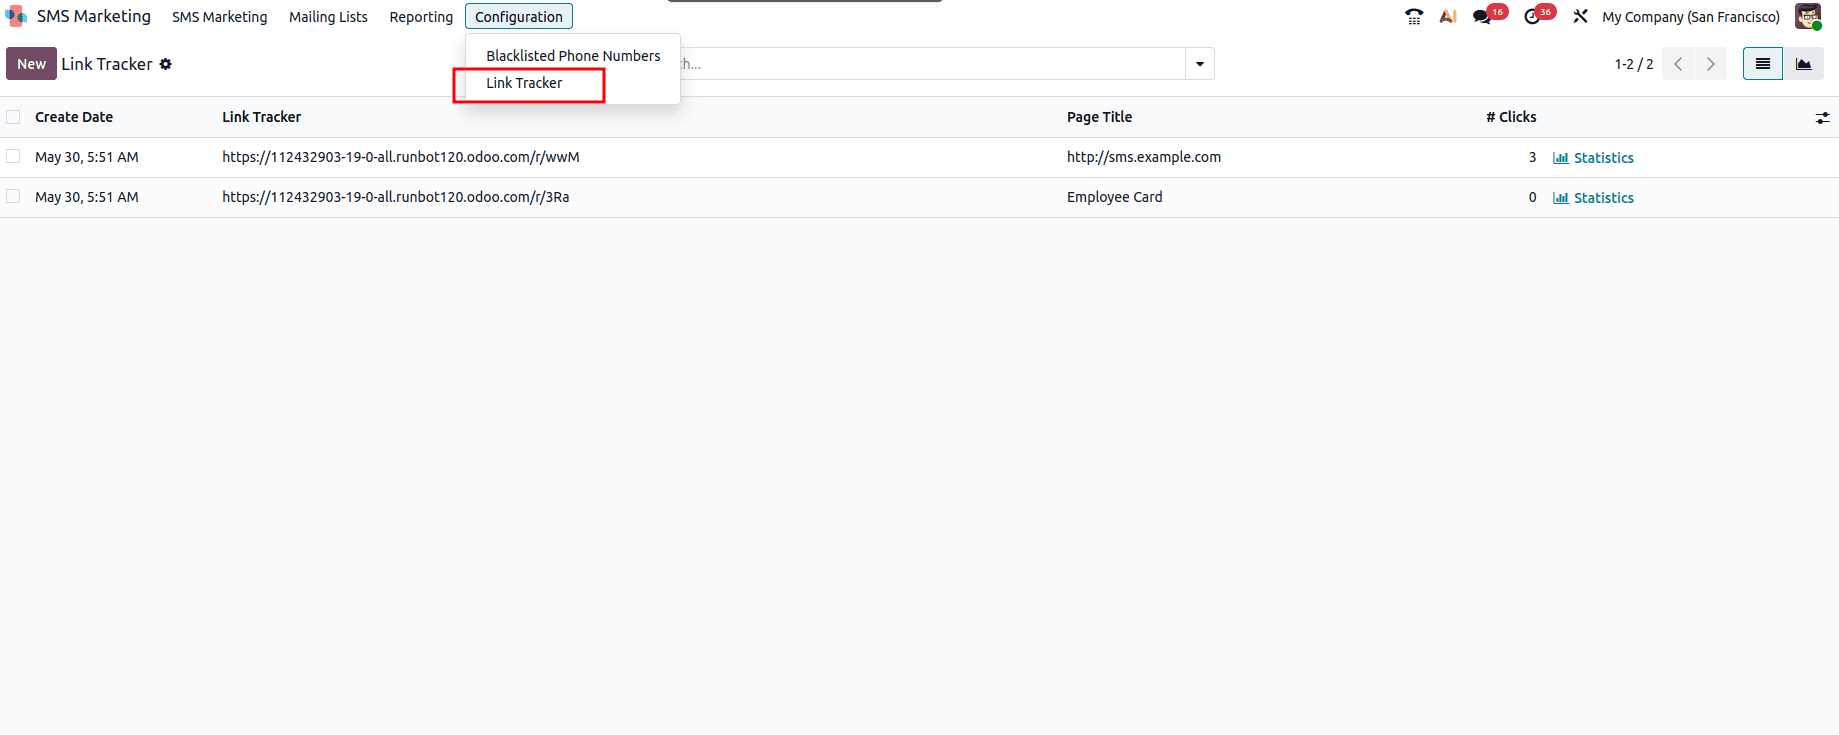Open conversations icon with badge 16
Screen dimensions: 1839x735
(x=1489, y=16)
